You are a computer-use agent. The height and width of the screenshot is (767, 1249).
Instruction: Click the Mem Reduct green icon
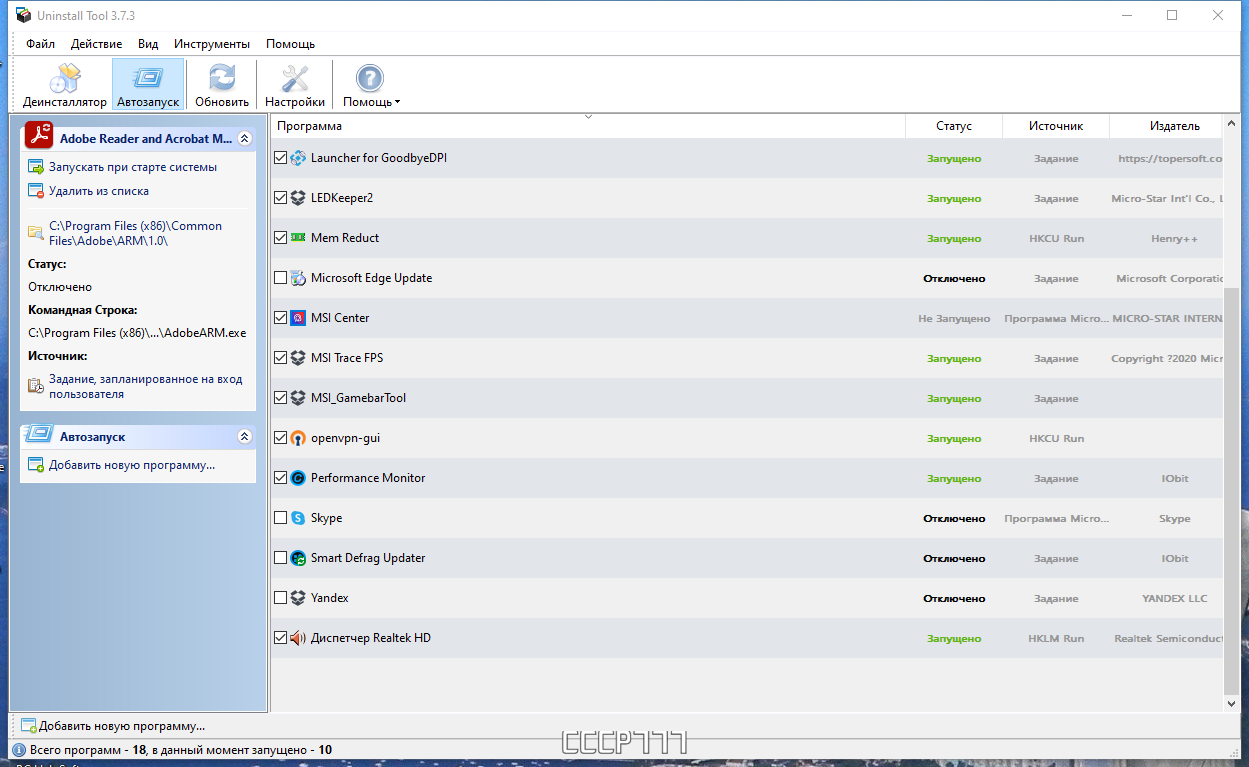click(298, 238)
